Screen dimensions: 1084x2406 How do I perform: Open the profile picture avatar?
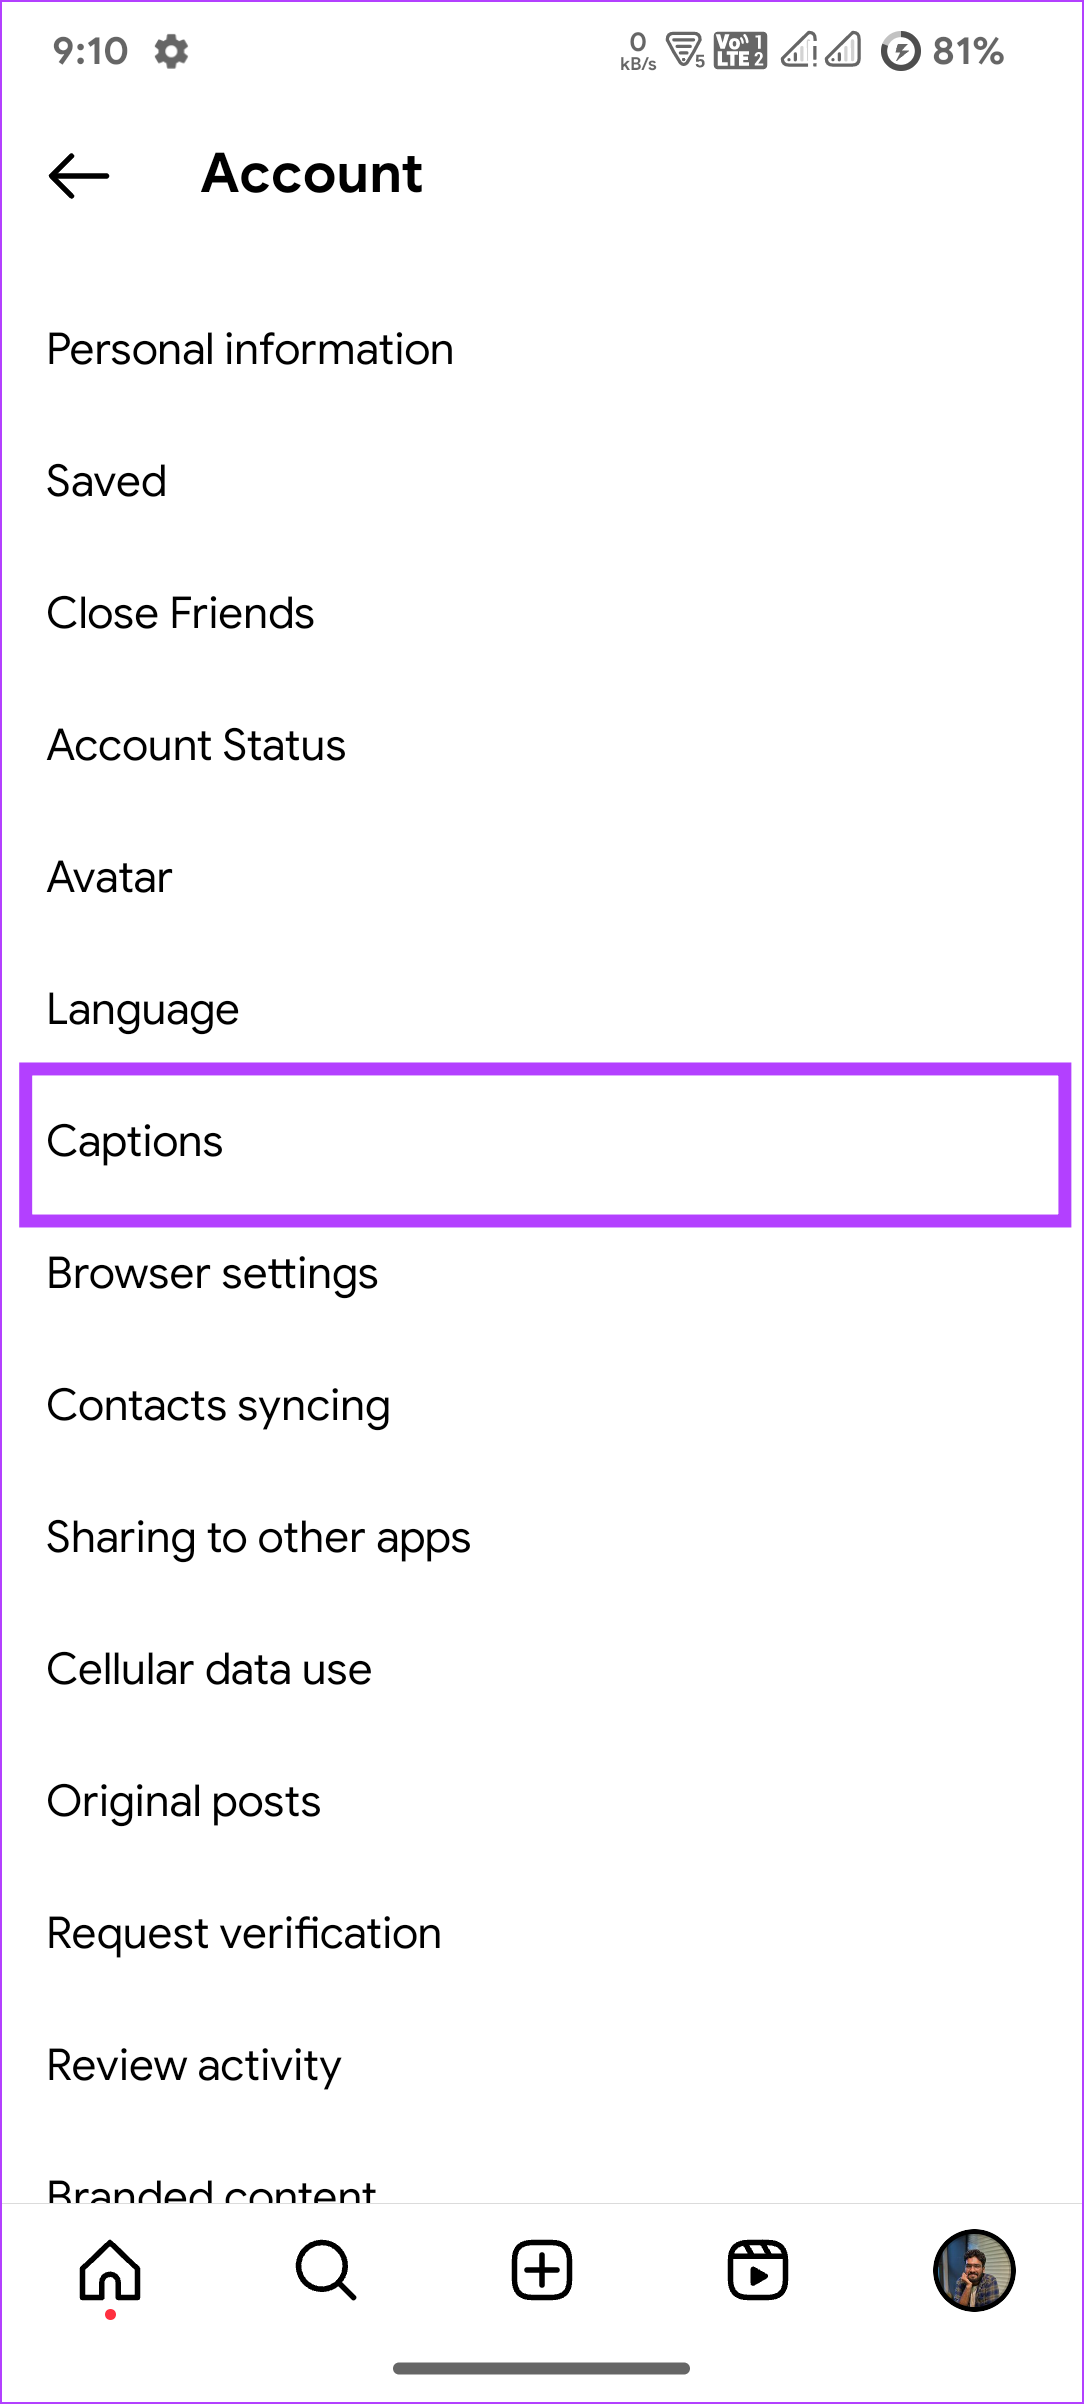point(974,2270)
